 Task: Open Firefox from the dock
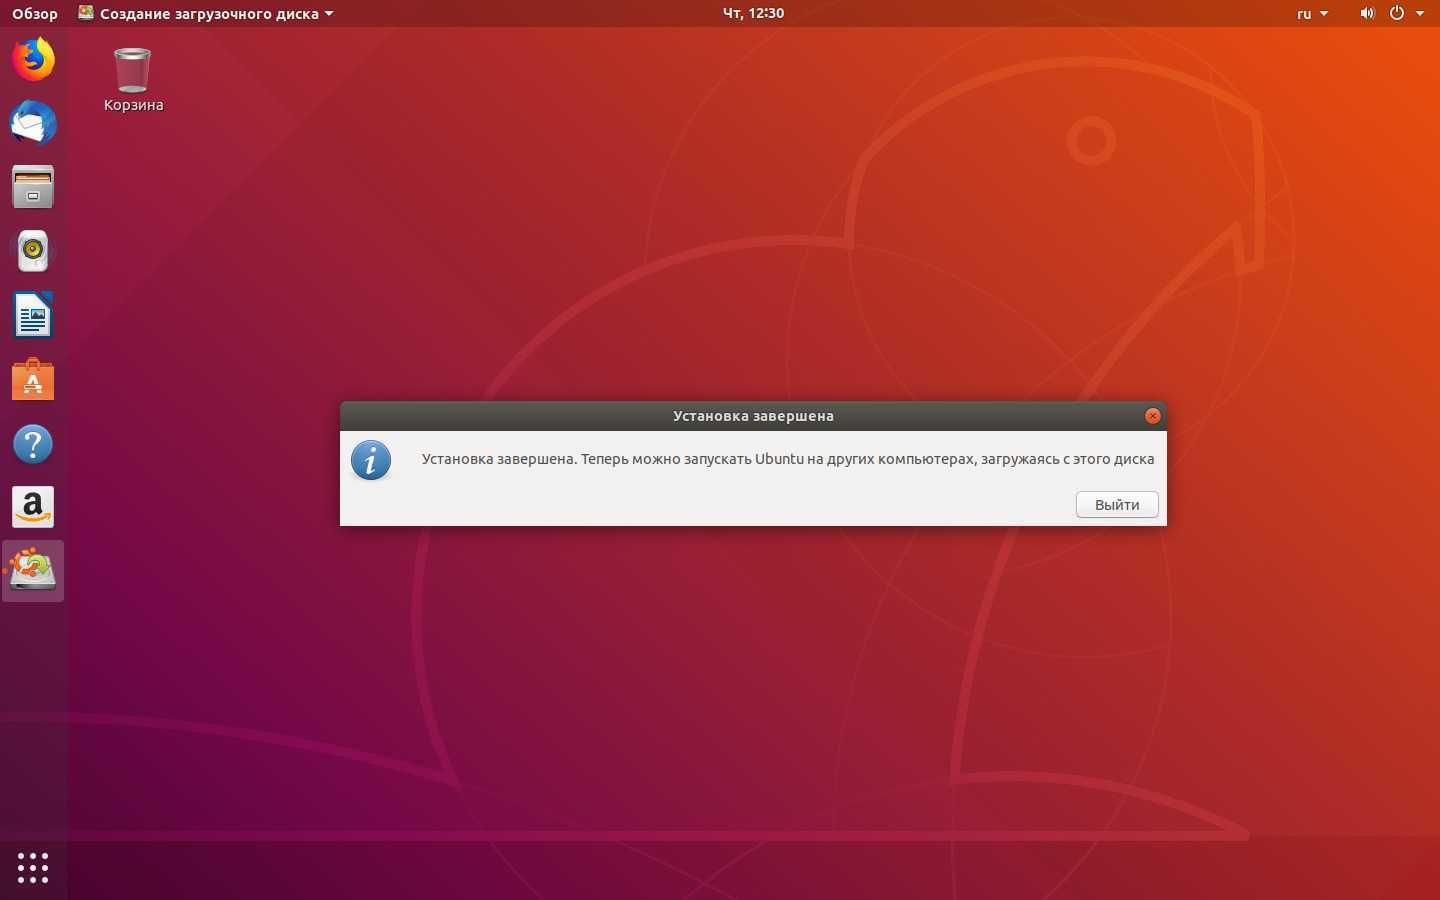pyautogui.click(x=33, y=59)
